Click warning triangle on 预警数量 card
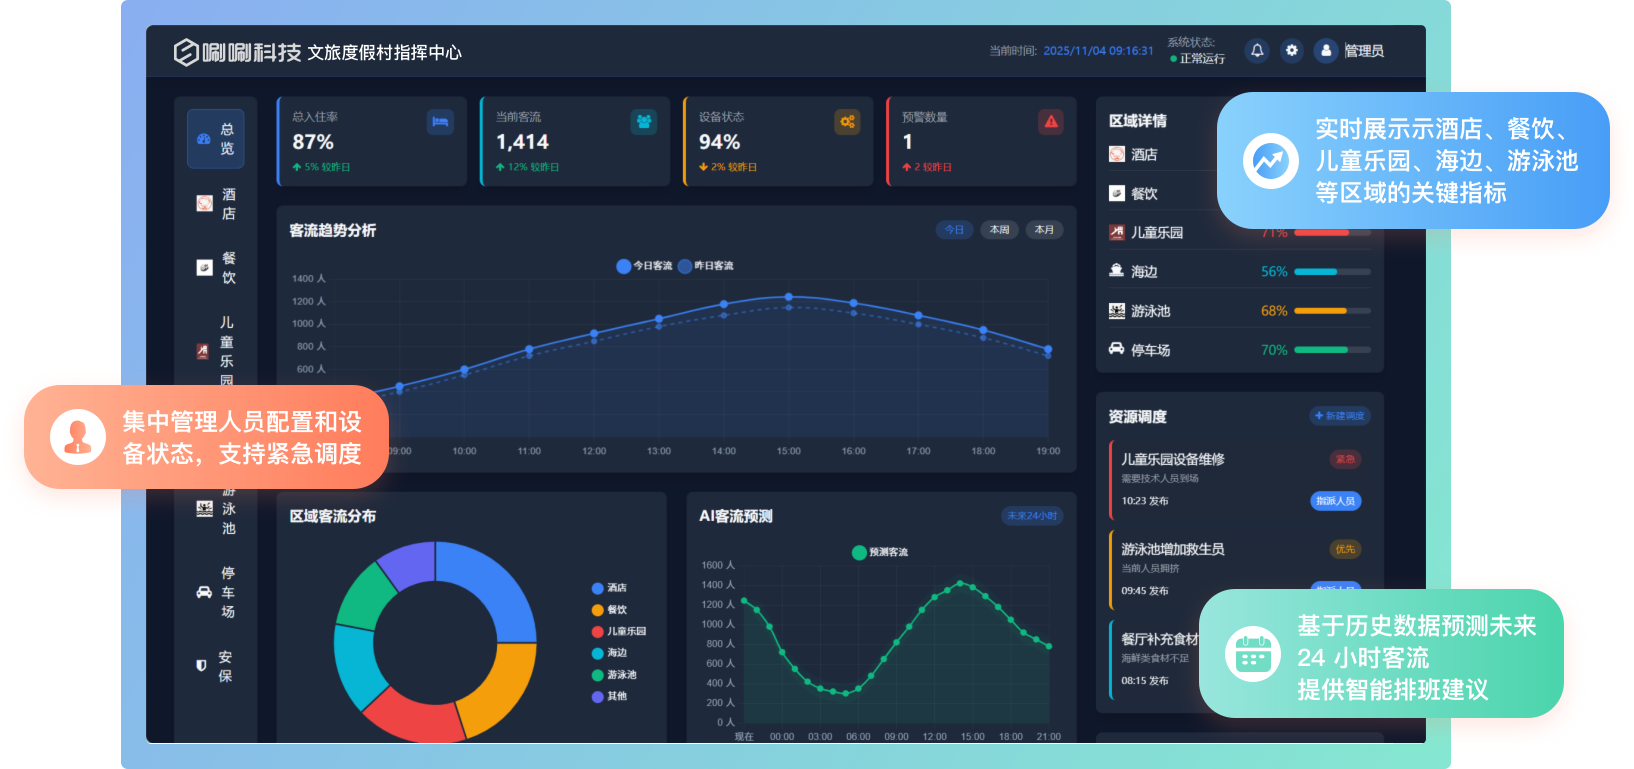Viewport: 1634px width, 769px height. point(1051,122)
